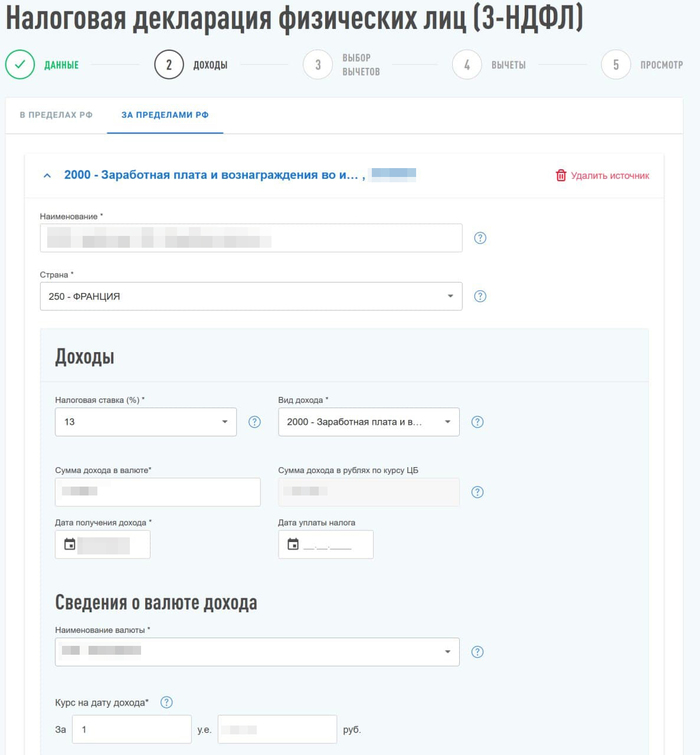Click the у.е. quantity field containing 1
700x755 pixels.
[x=132, y=729]
